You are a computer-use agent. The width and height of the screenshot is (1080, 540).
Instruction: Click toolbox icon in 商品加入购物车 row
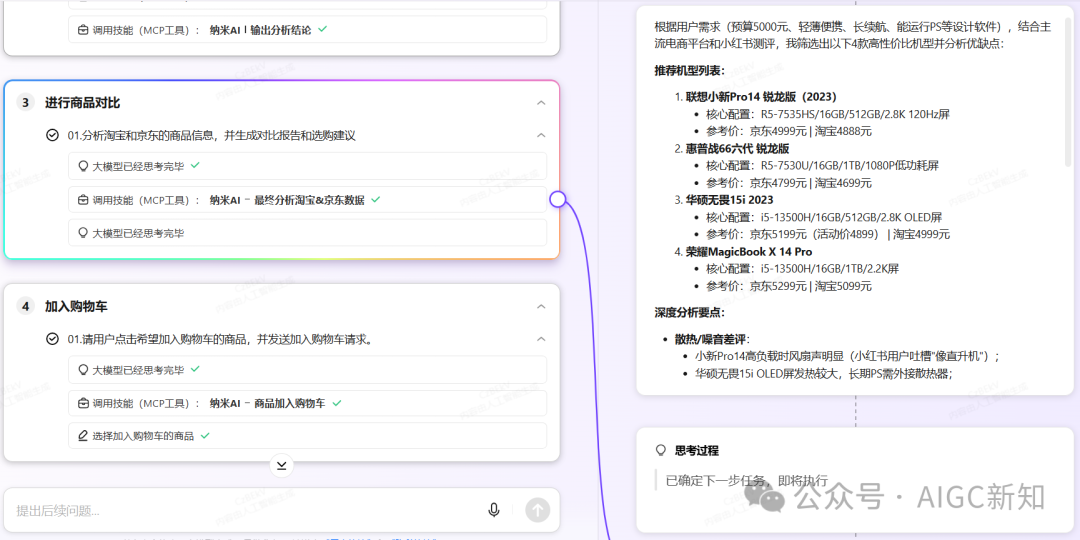point(83,403)
